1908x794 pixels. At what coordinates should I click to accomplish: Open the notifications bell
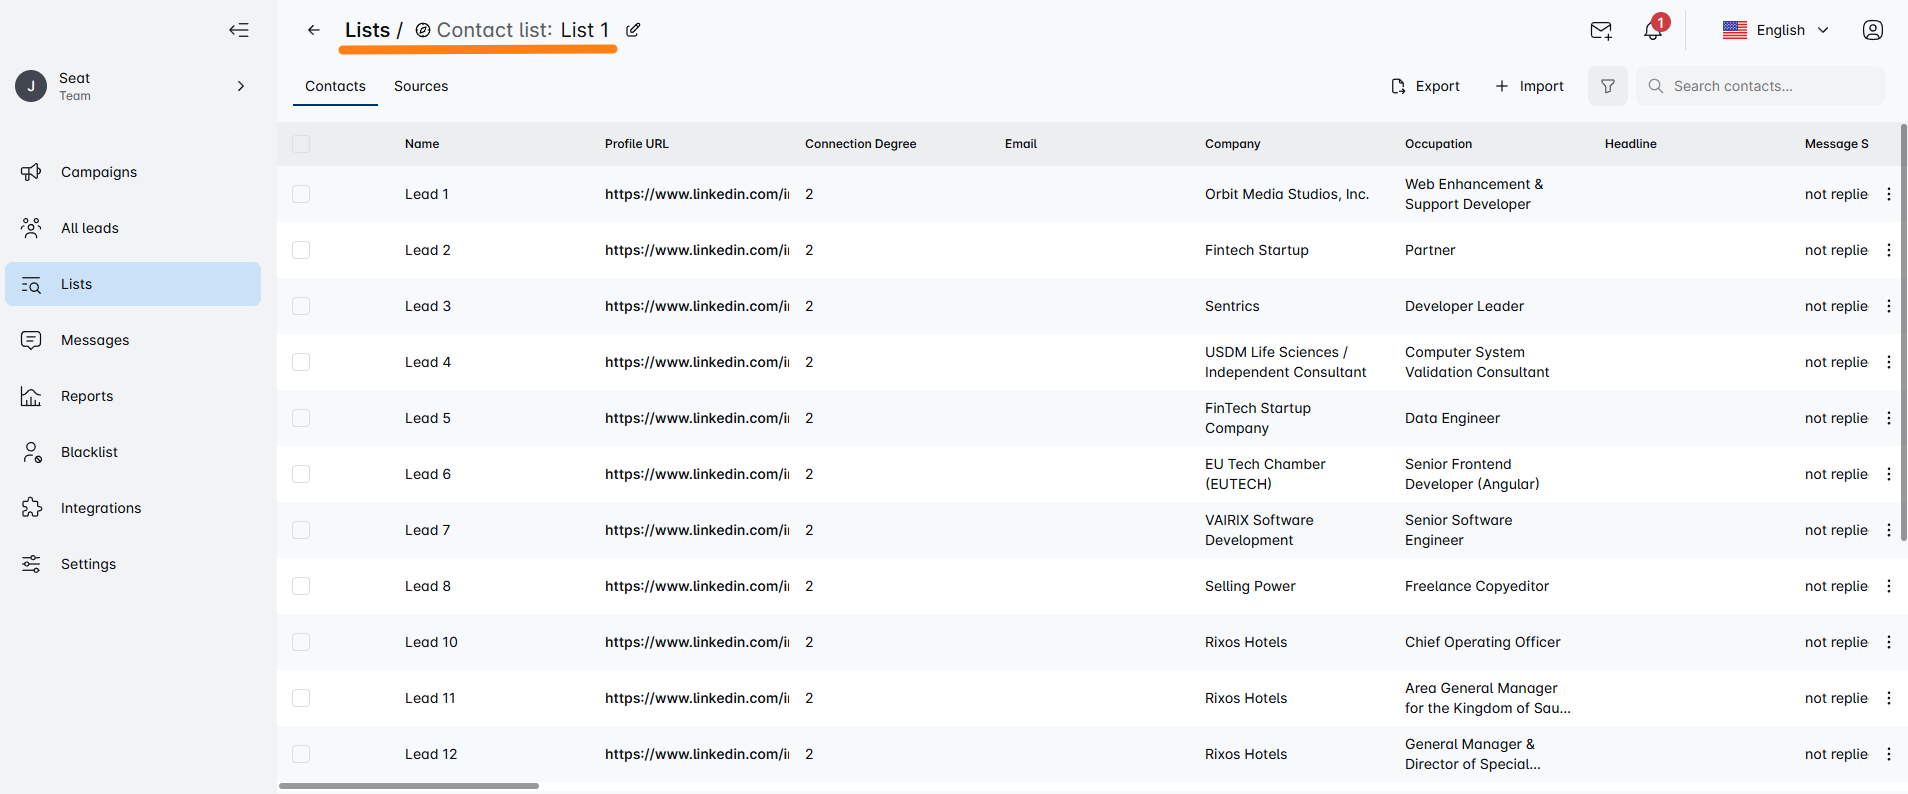(1653, 31)
